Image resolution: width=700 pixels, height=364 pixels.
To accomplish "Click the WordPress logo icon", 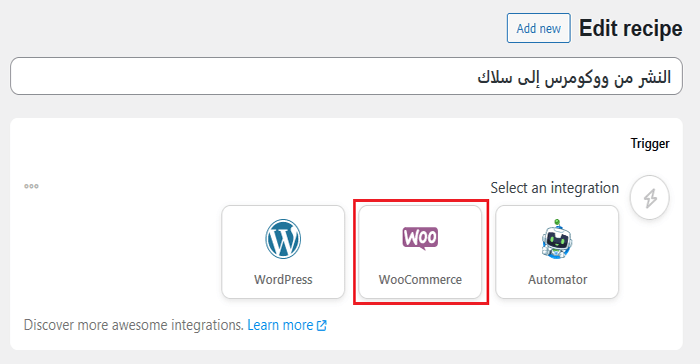I will pyautogui.click(x=283, y=239).
